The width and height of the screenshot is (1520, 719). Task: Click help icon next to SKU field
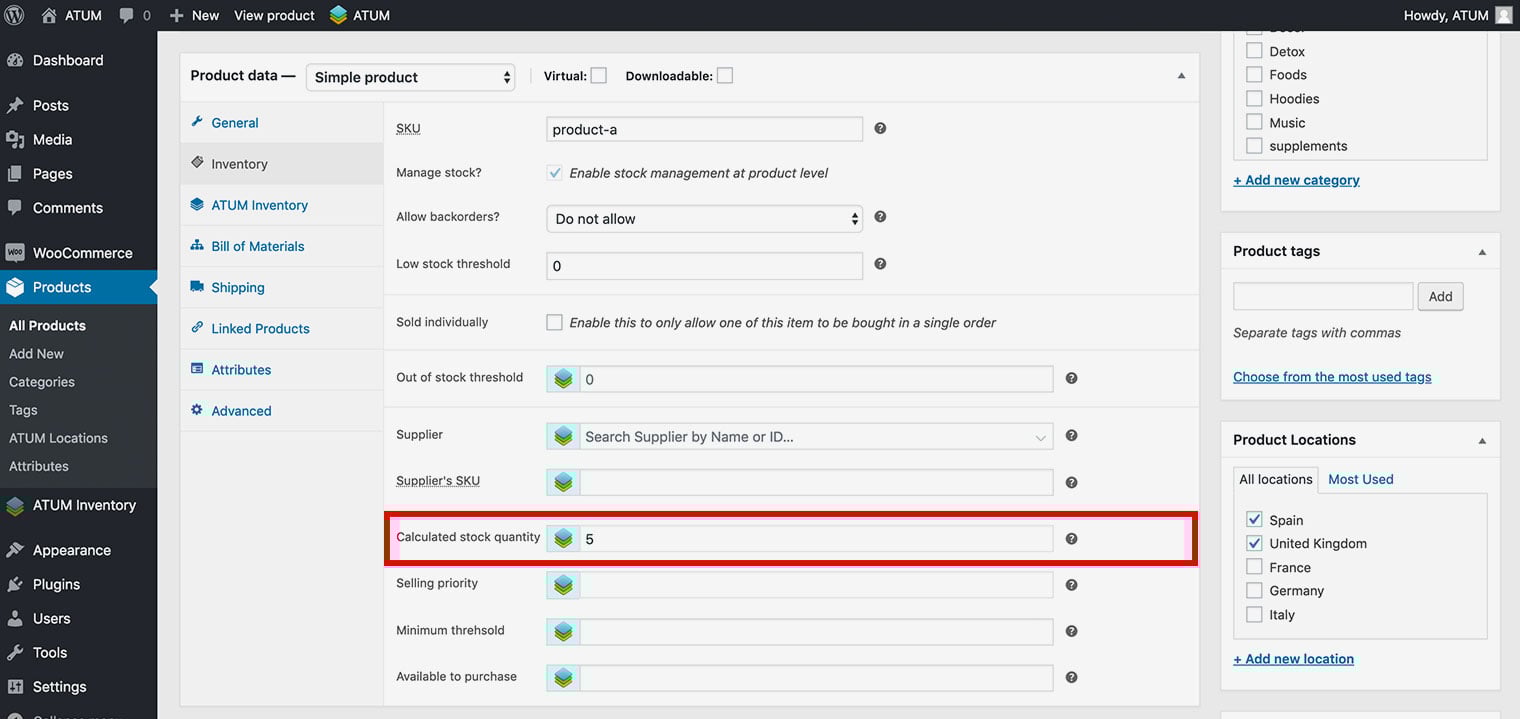pyautogui.click(x=880, y=128)
